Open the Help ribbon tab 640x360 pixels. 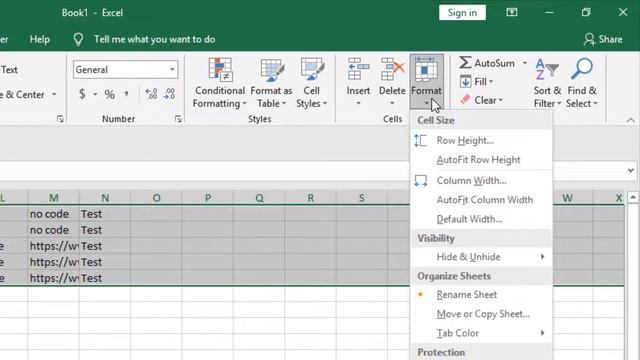40,40
